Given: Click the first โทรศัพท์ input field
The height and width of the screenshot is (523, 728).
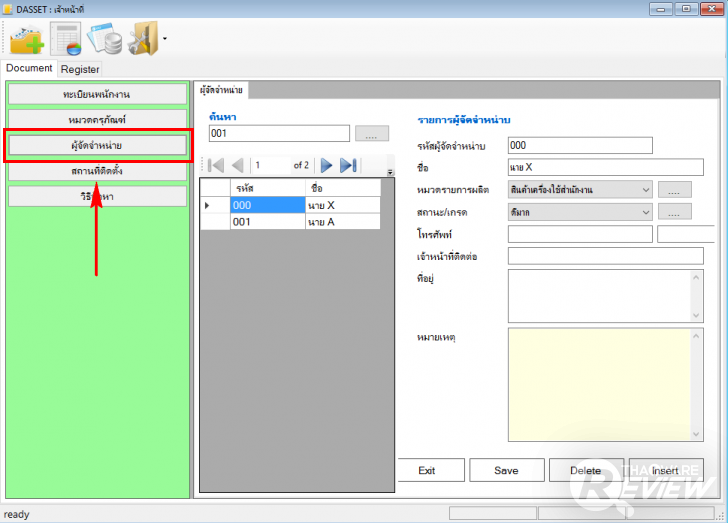Looking at the screenshot, I should coord(580,234).
